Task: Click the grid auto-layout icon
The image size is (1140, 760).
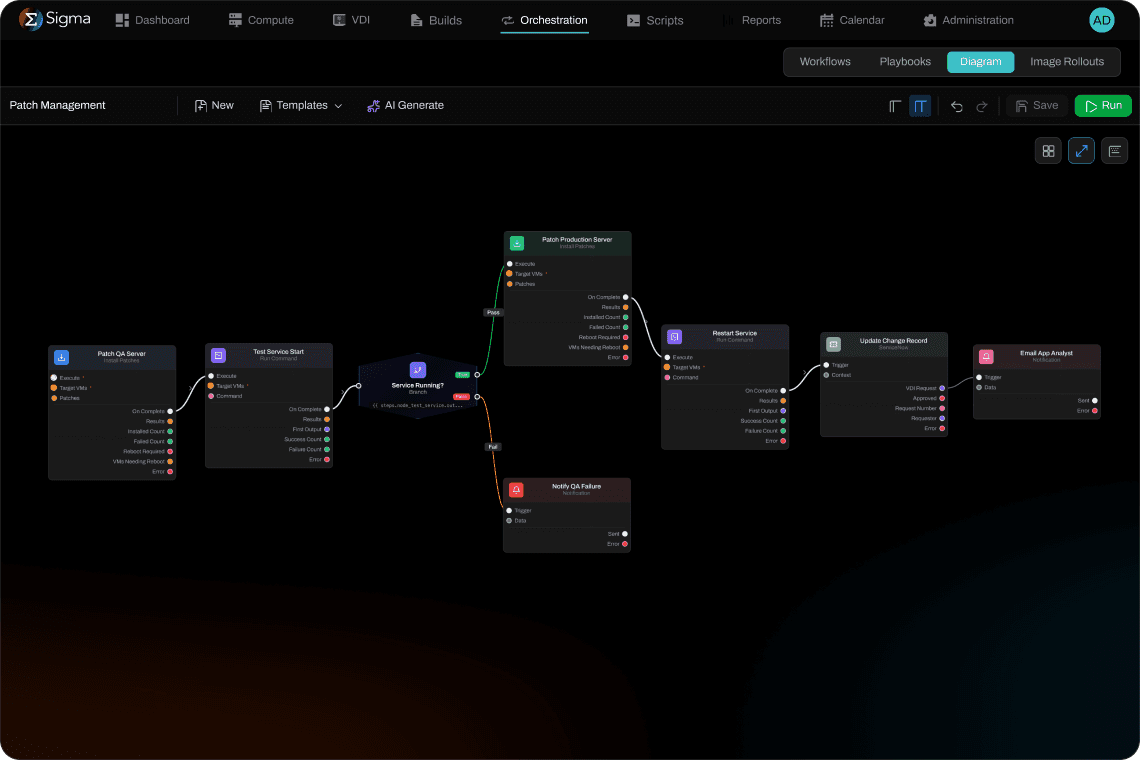Action: pos(1048,151)
